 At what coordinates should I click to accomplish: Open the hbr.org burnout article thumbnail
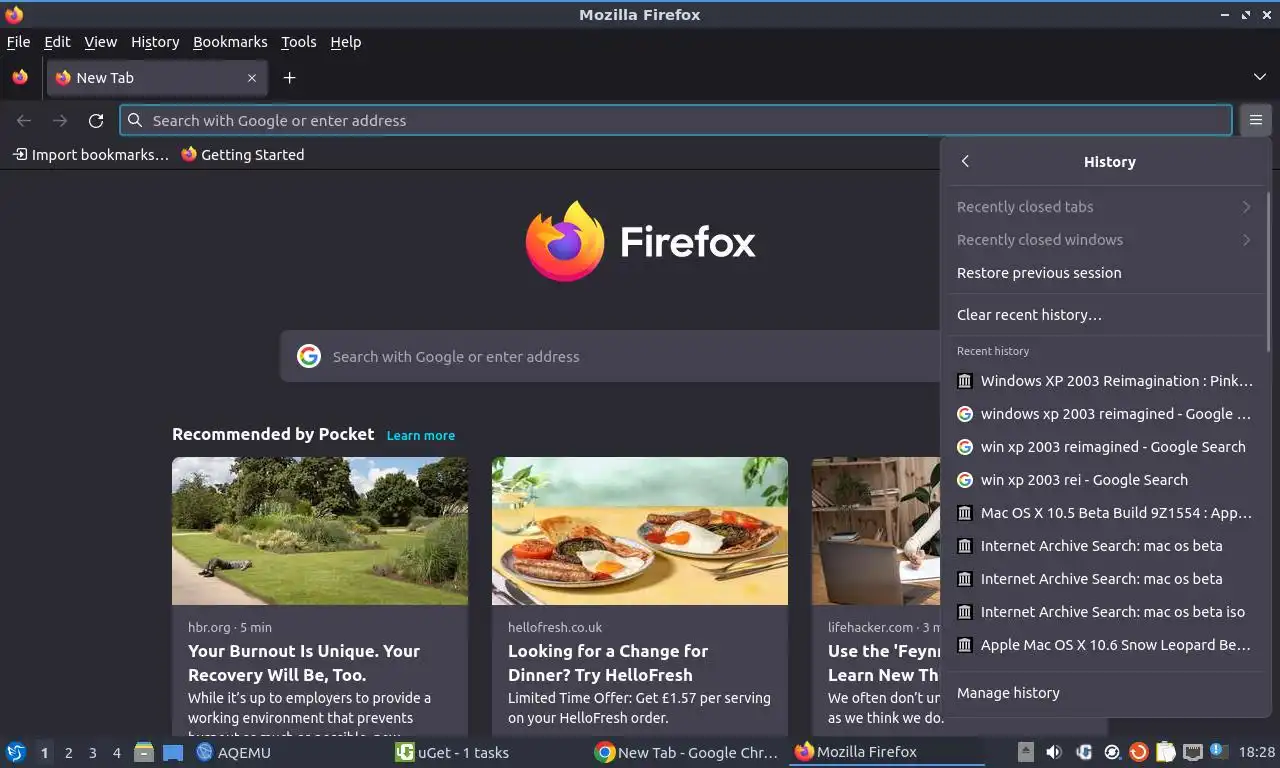(x=320, y=531)
